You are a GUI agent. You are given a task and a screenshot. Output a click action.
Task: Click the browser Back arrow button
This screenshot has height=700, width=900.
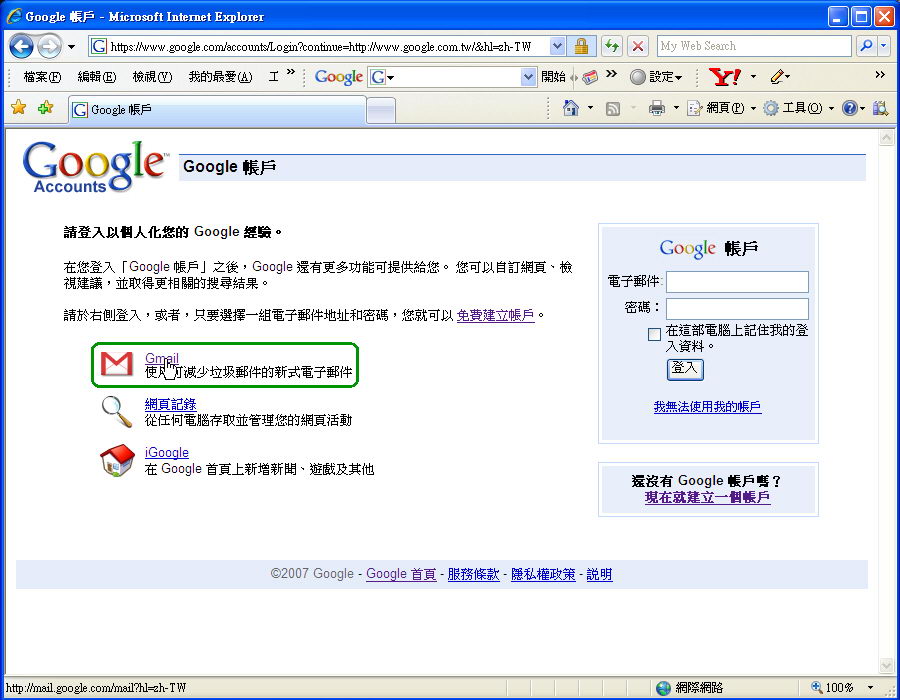(x=21, y=46)
